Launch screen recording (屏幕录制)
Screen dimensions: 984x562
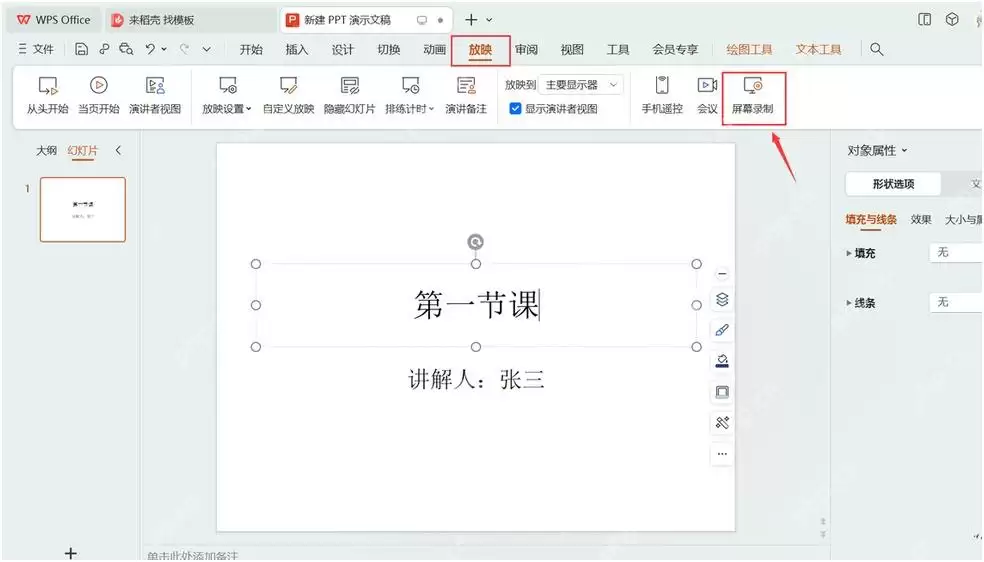[752, 95]
